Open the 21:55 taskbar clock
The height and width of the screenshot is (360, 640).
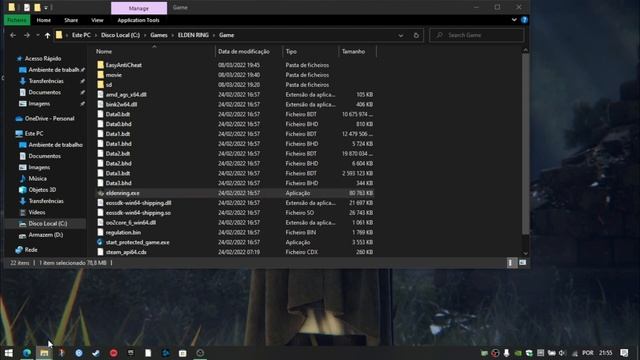click(606, 353)
